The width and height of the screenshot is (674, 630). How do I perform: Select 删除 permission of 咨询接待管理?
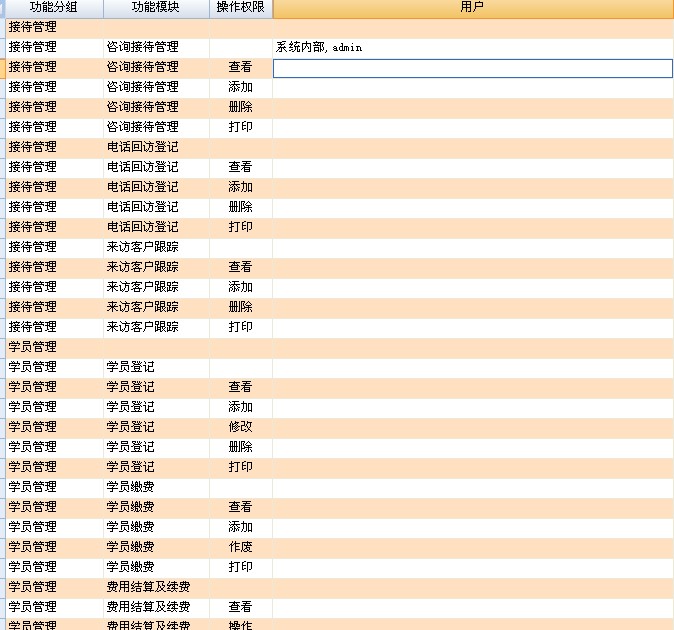[x=241, y=107]
